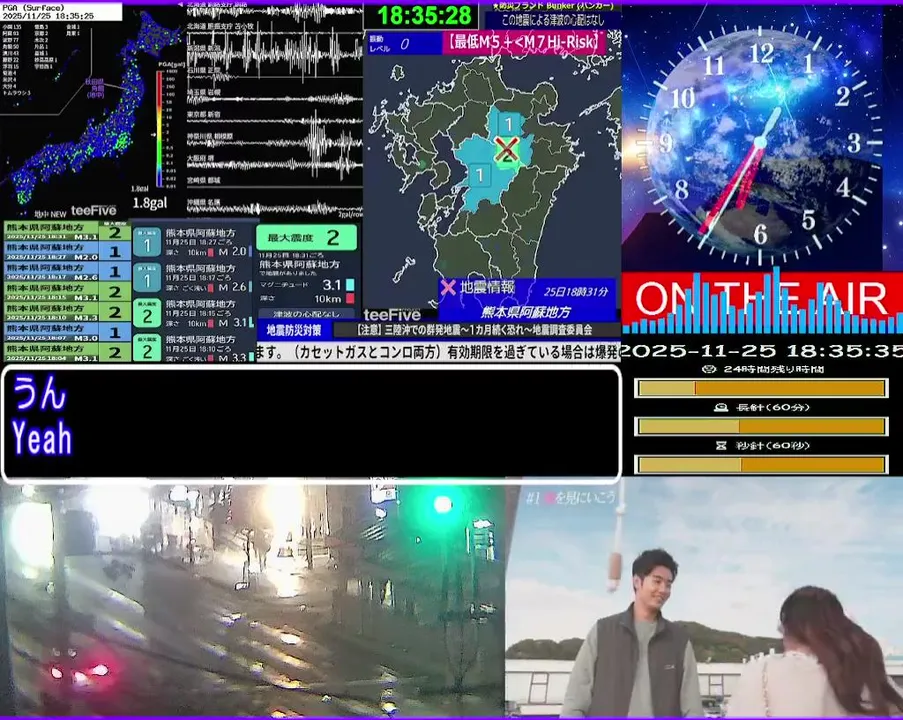Click the hourglass icon beside 秒針(60秒)

pyautogui.click(x=720, y=446)
